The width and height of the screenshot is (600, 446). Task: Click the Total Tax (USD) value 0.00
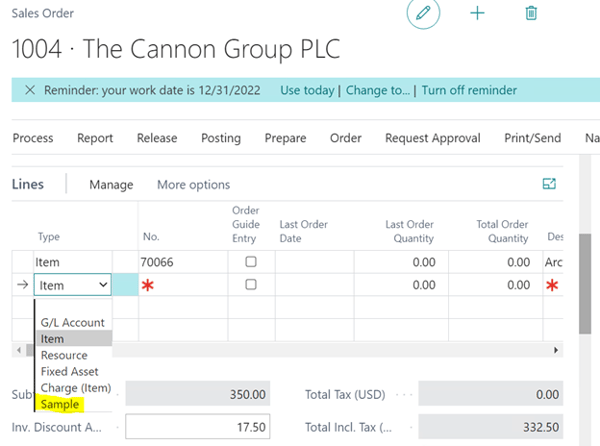491,394
